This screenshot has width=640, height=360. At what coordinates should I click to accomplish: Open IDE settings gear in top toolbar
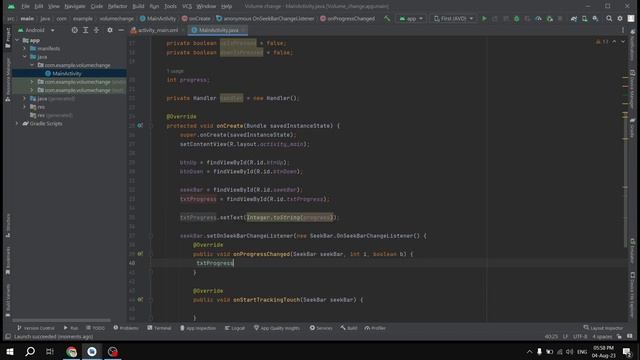[x=620, y=18]
